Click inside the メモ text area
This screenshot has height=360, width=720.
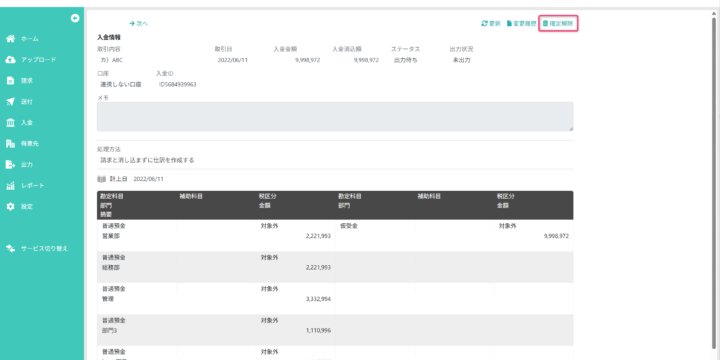click(x=335, y=116)
